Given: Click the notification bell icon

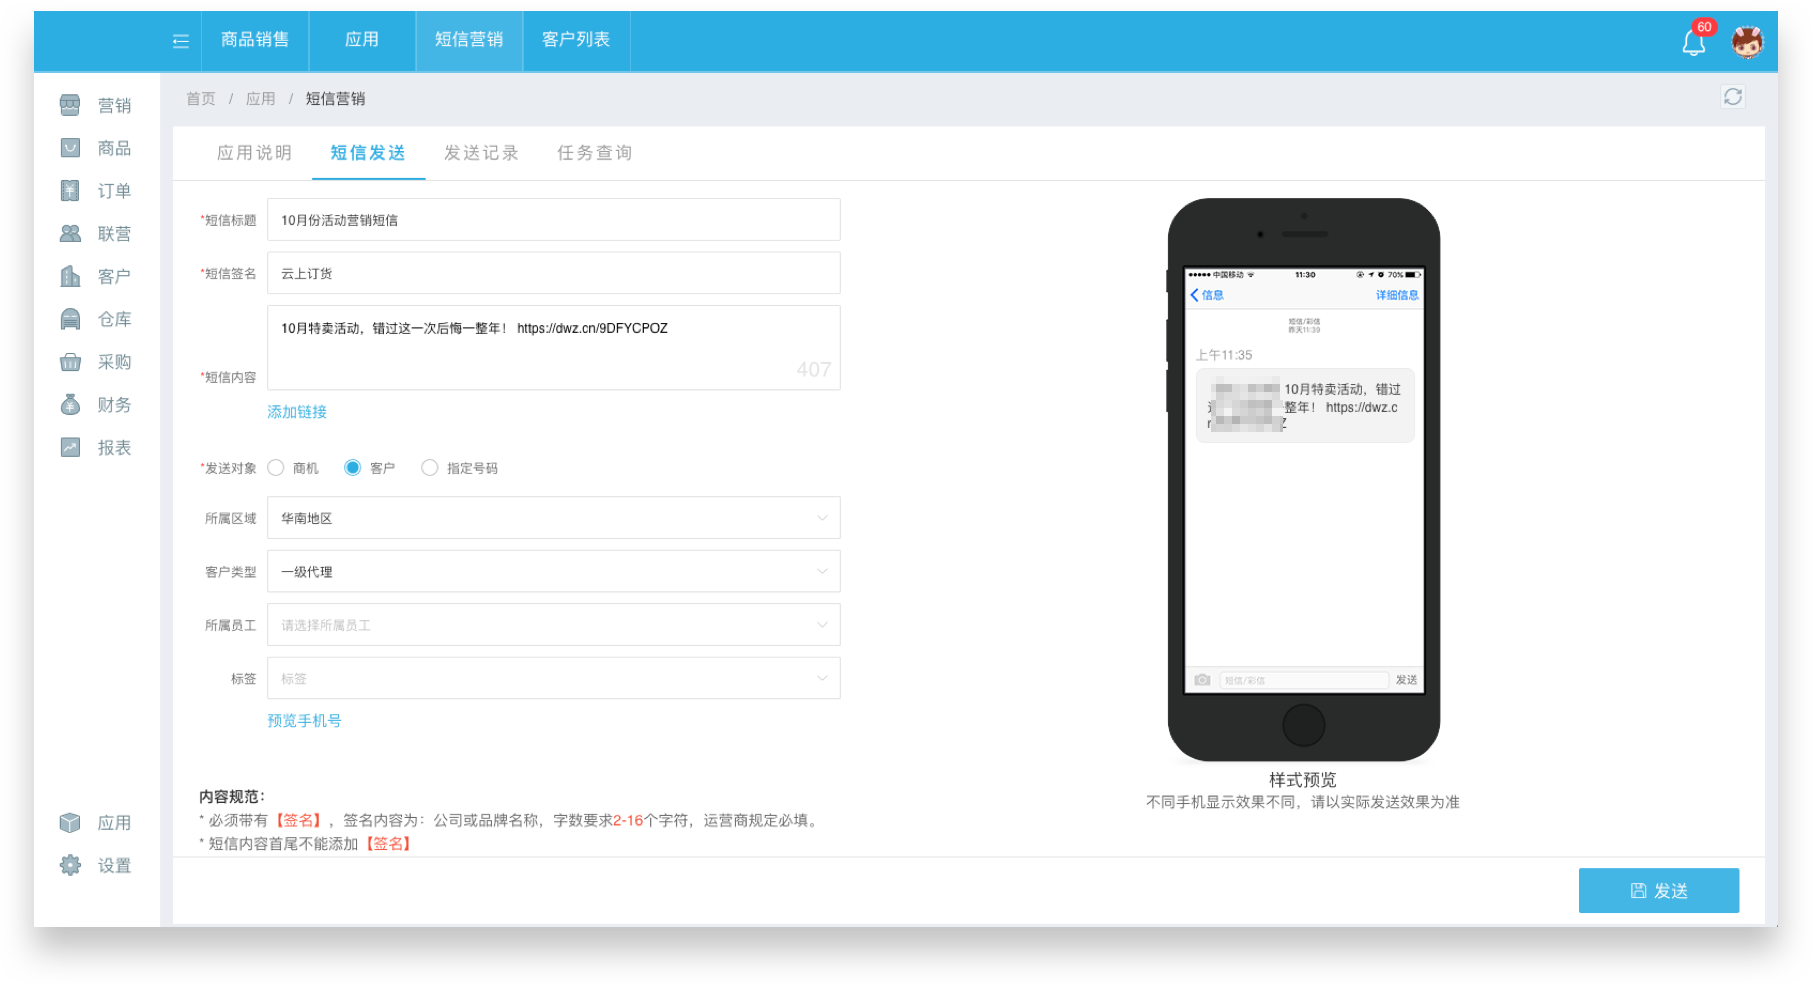Looking at the screenshot, I should (x=1693, y=42).
